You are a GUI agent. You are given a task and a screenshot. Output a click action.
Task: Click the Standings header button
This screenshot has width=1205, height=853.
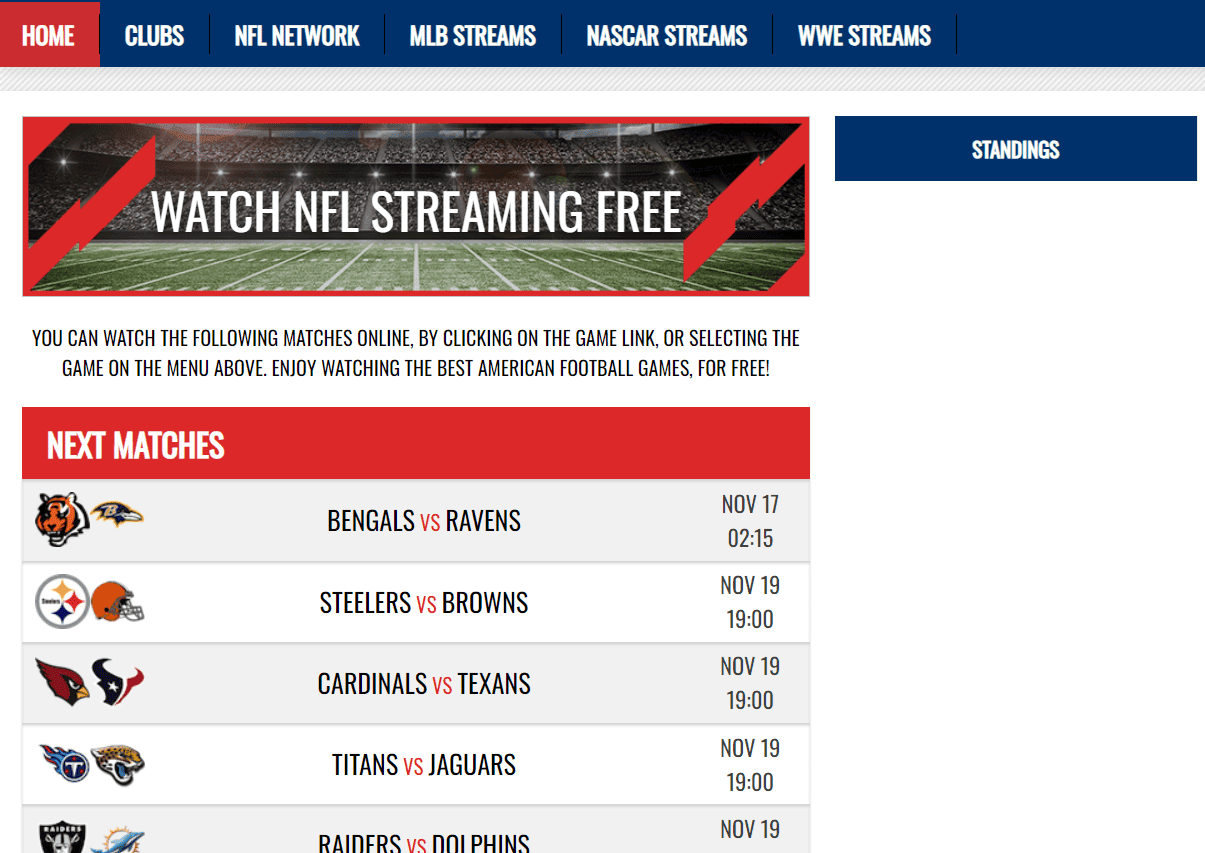point(1016,149)
